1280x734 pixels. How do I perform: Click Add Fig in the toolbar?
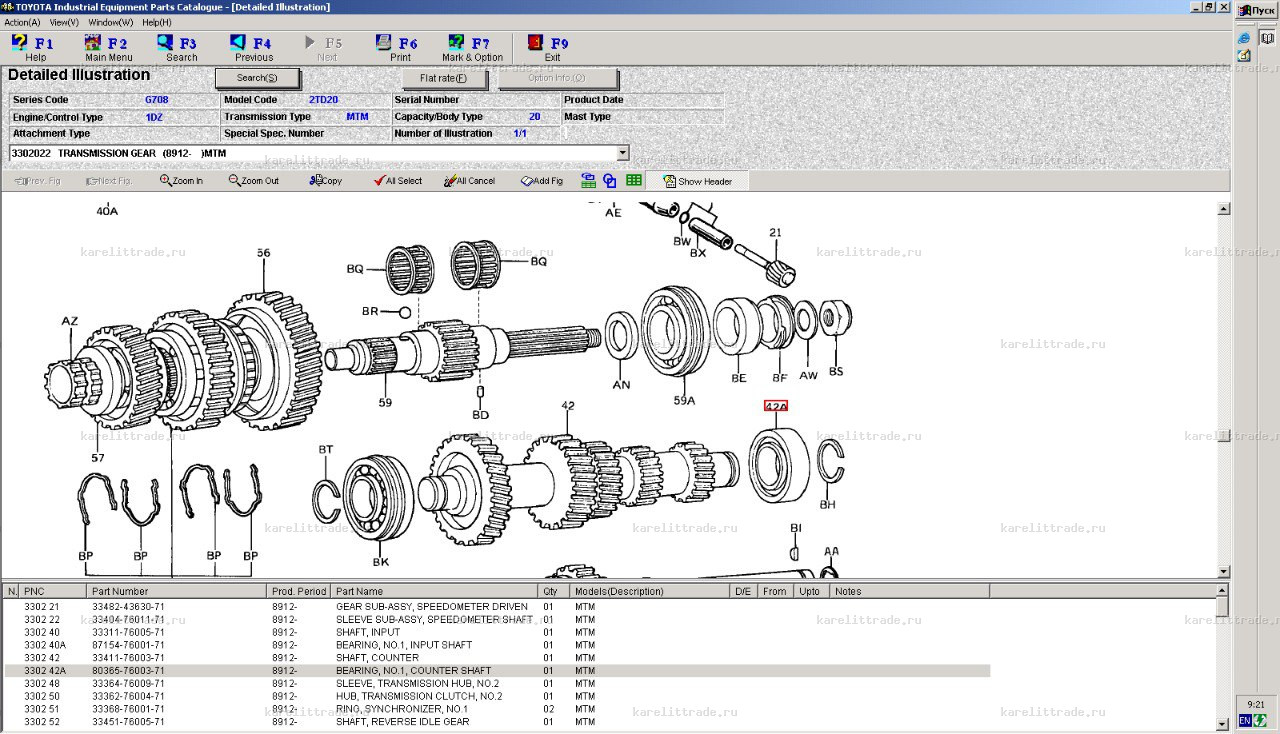542,181
